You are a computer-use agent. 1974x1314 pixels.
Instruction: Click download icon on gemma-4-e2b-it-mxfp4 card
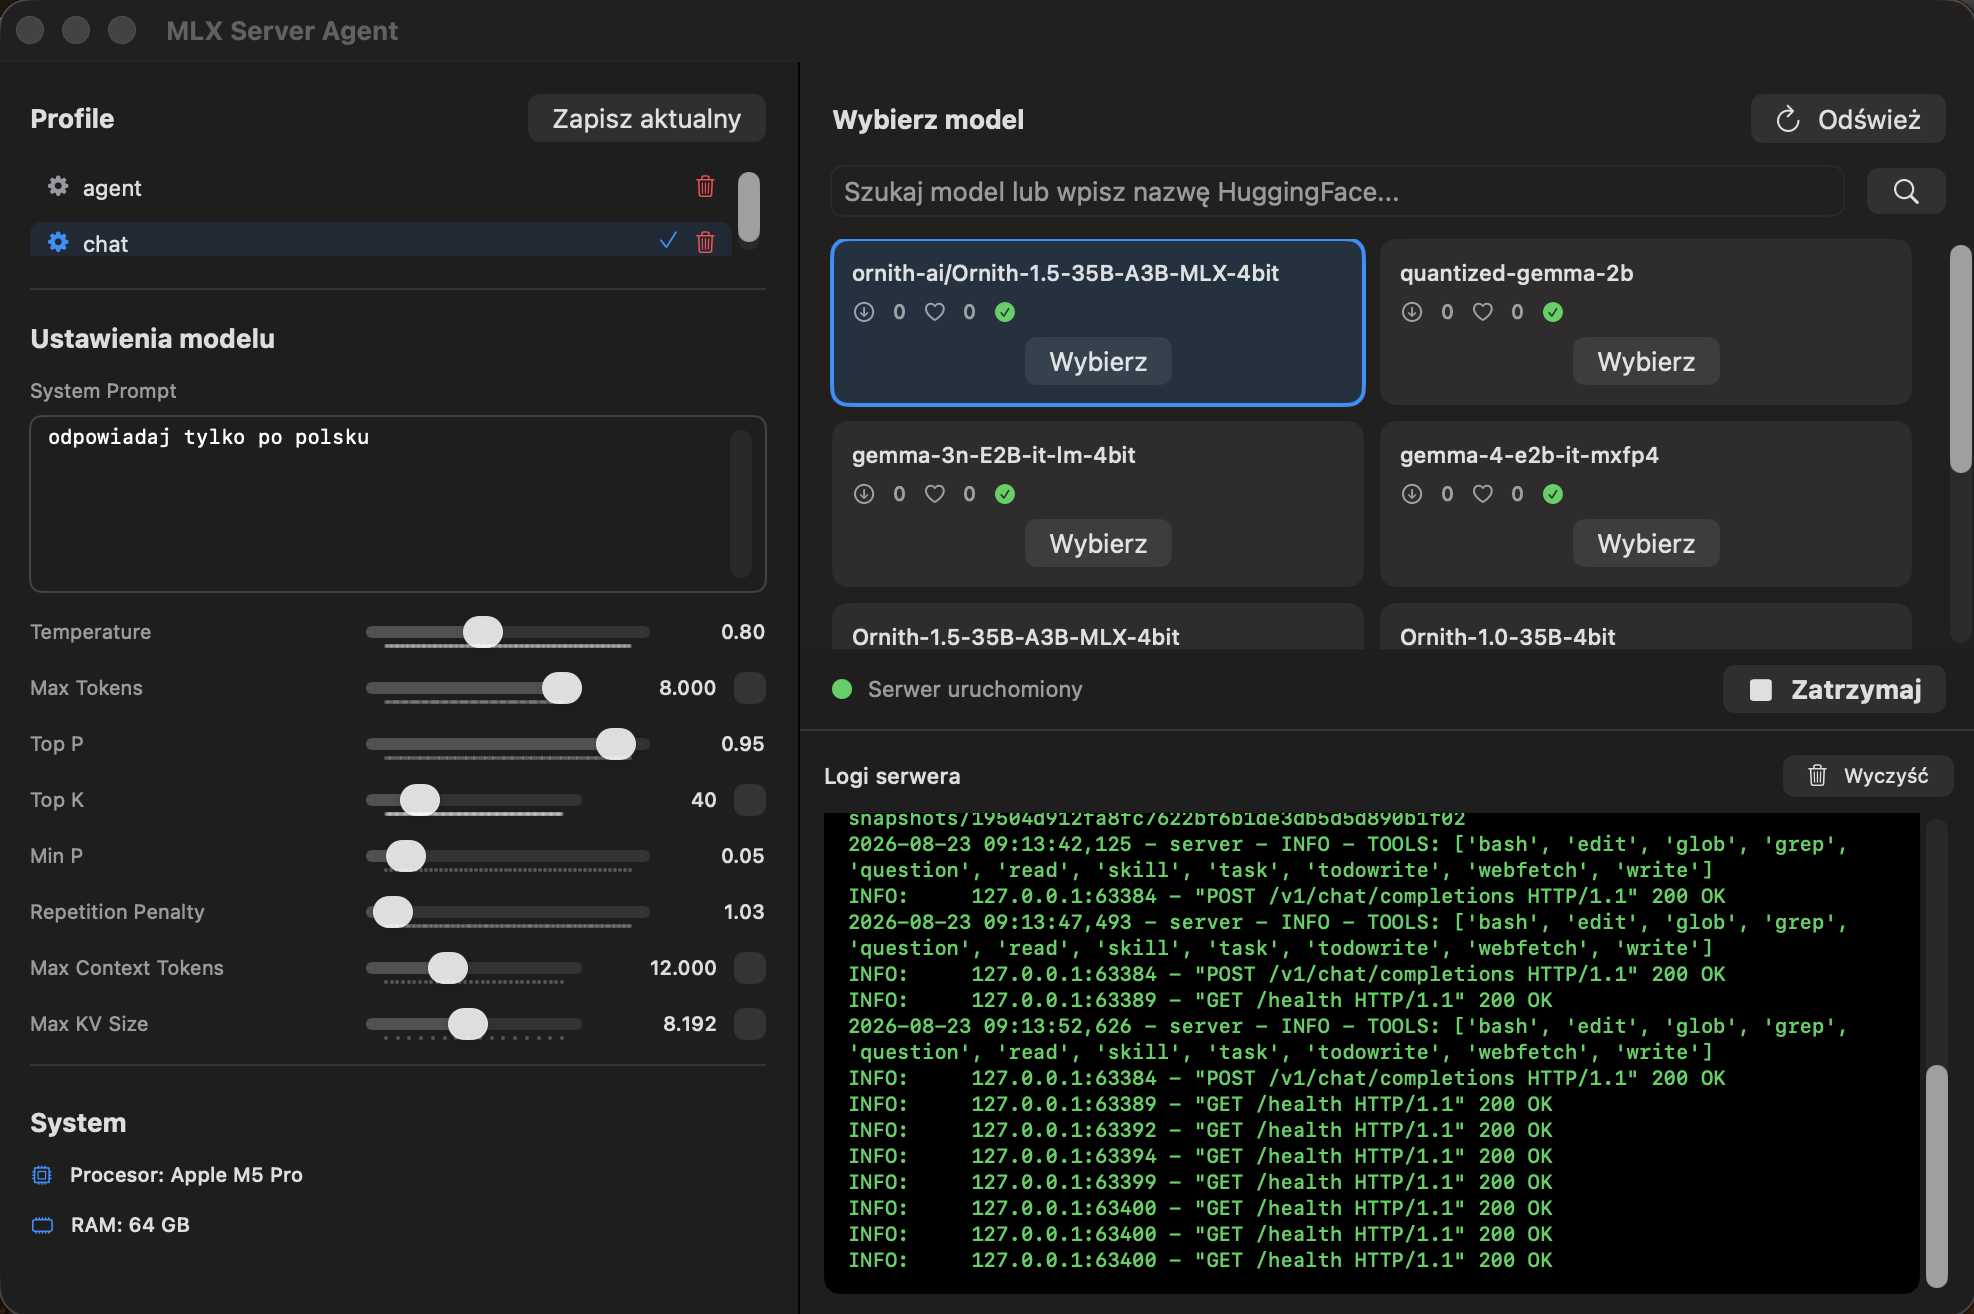click(x=1412, y=494)
